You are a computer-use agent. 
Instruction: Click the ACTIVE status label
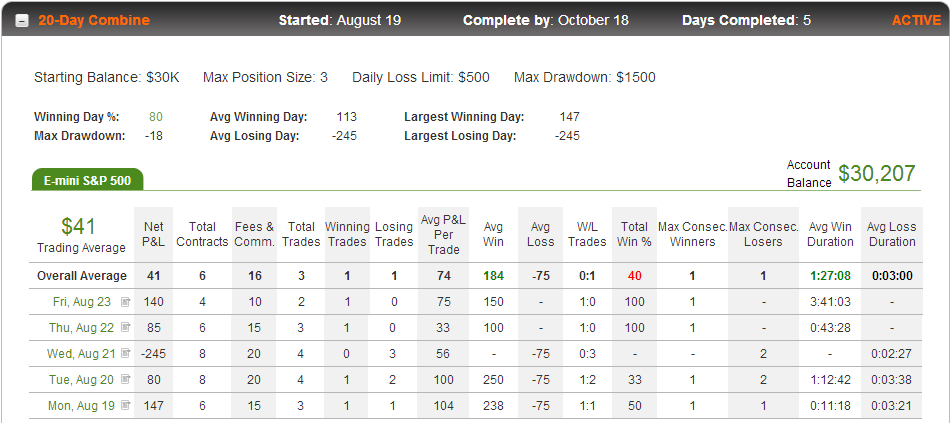tap(916, 20)
